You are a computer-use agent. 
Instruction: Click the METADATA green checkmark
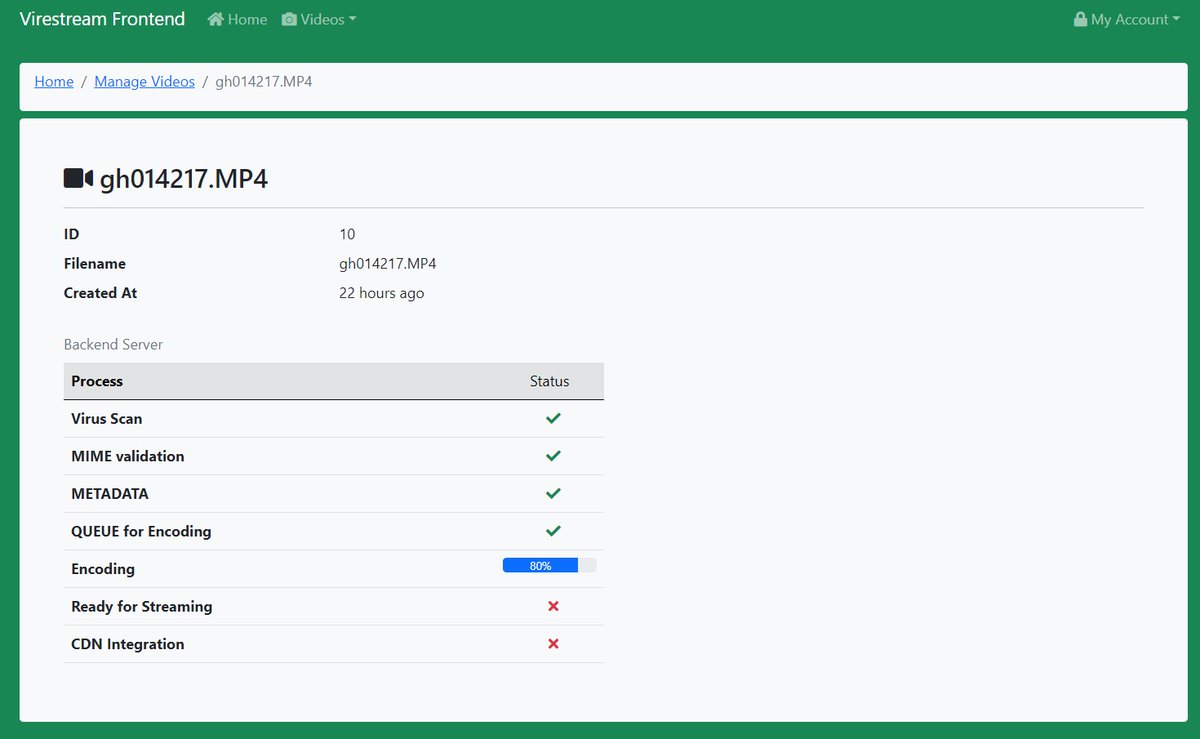(553, 493)
